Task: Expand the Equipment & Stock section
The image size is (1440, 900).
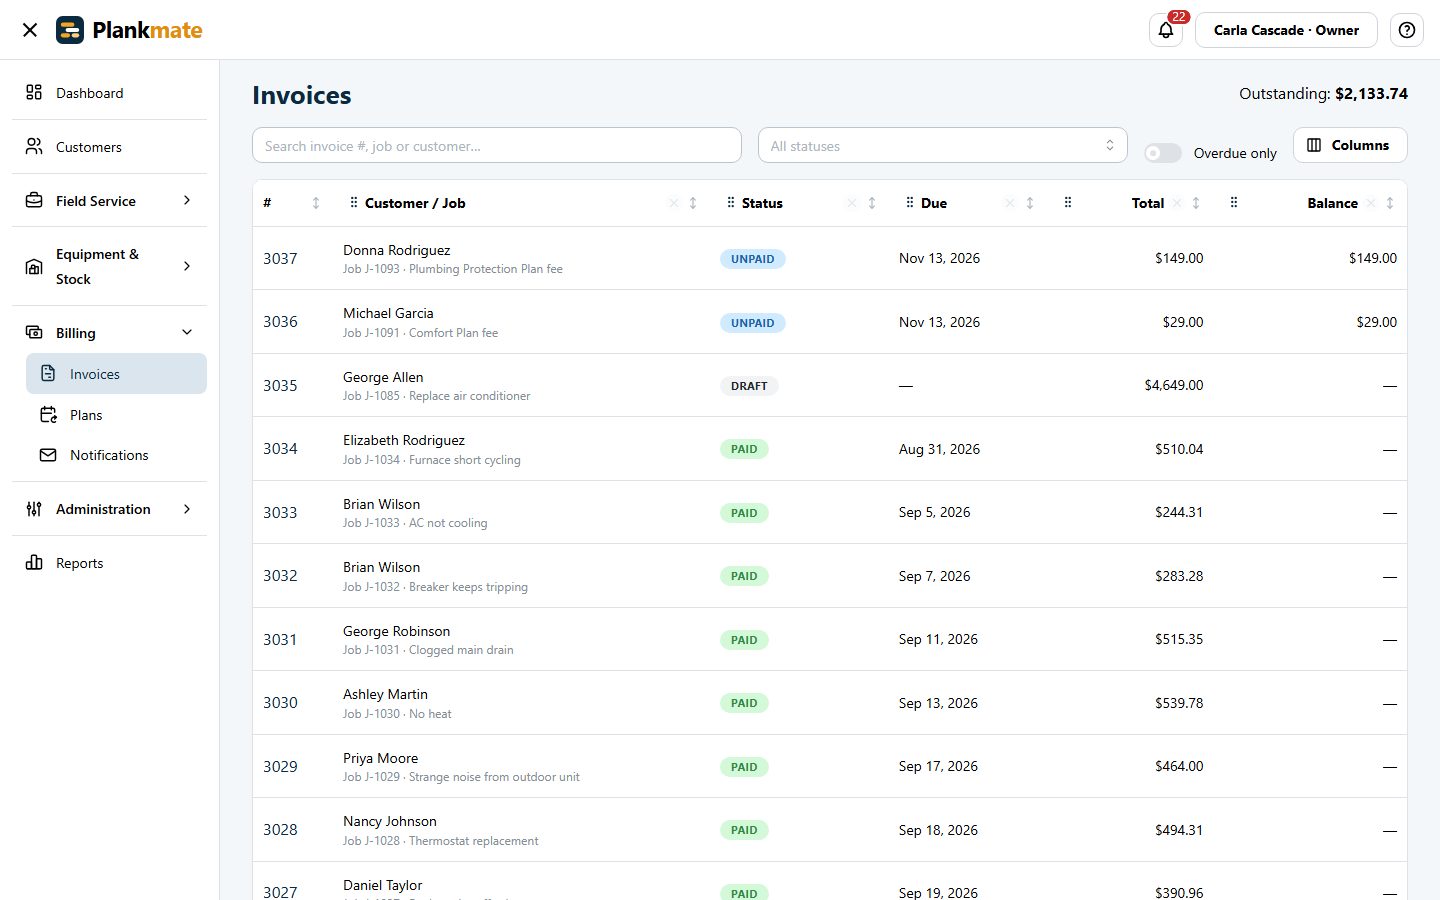Action: (109, 266)
